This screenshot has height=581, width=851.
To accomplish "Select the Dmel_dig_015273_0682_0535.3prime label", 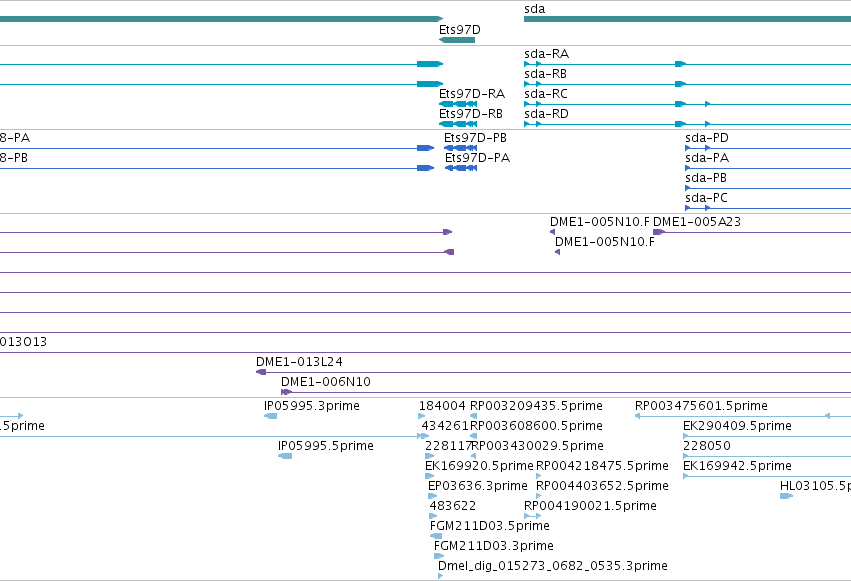I will pyautogui.click(x=553, y=566).
